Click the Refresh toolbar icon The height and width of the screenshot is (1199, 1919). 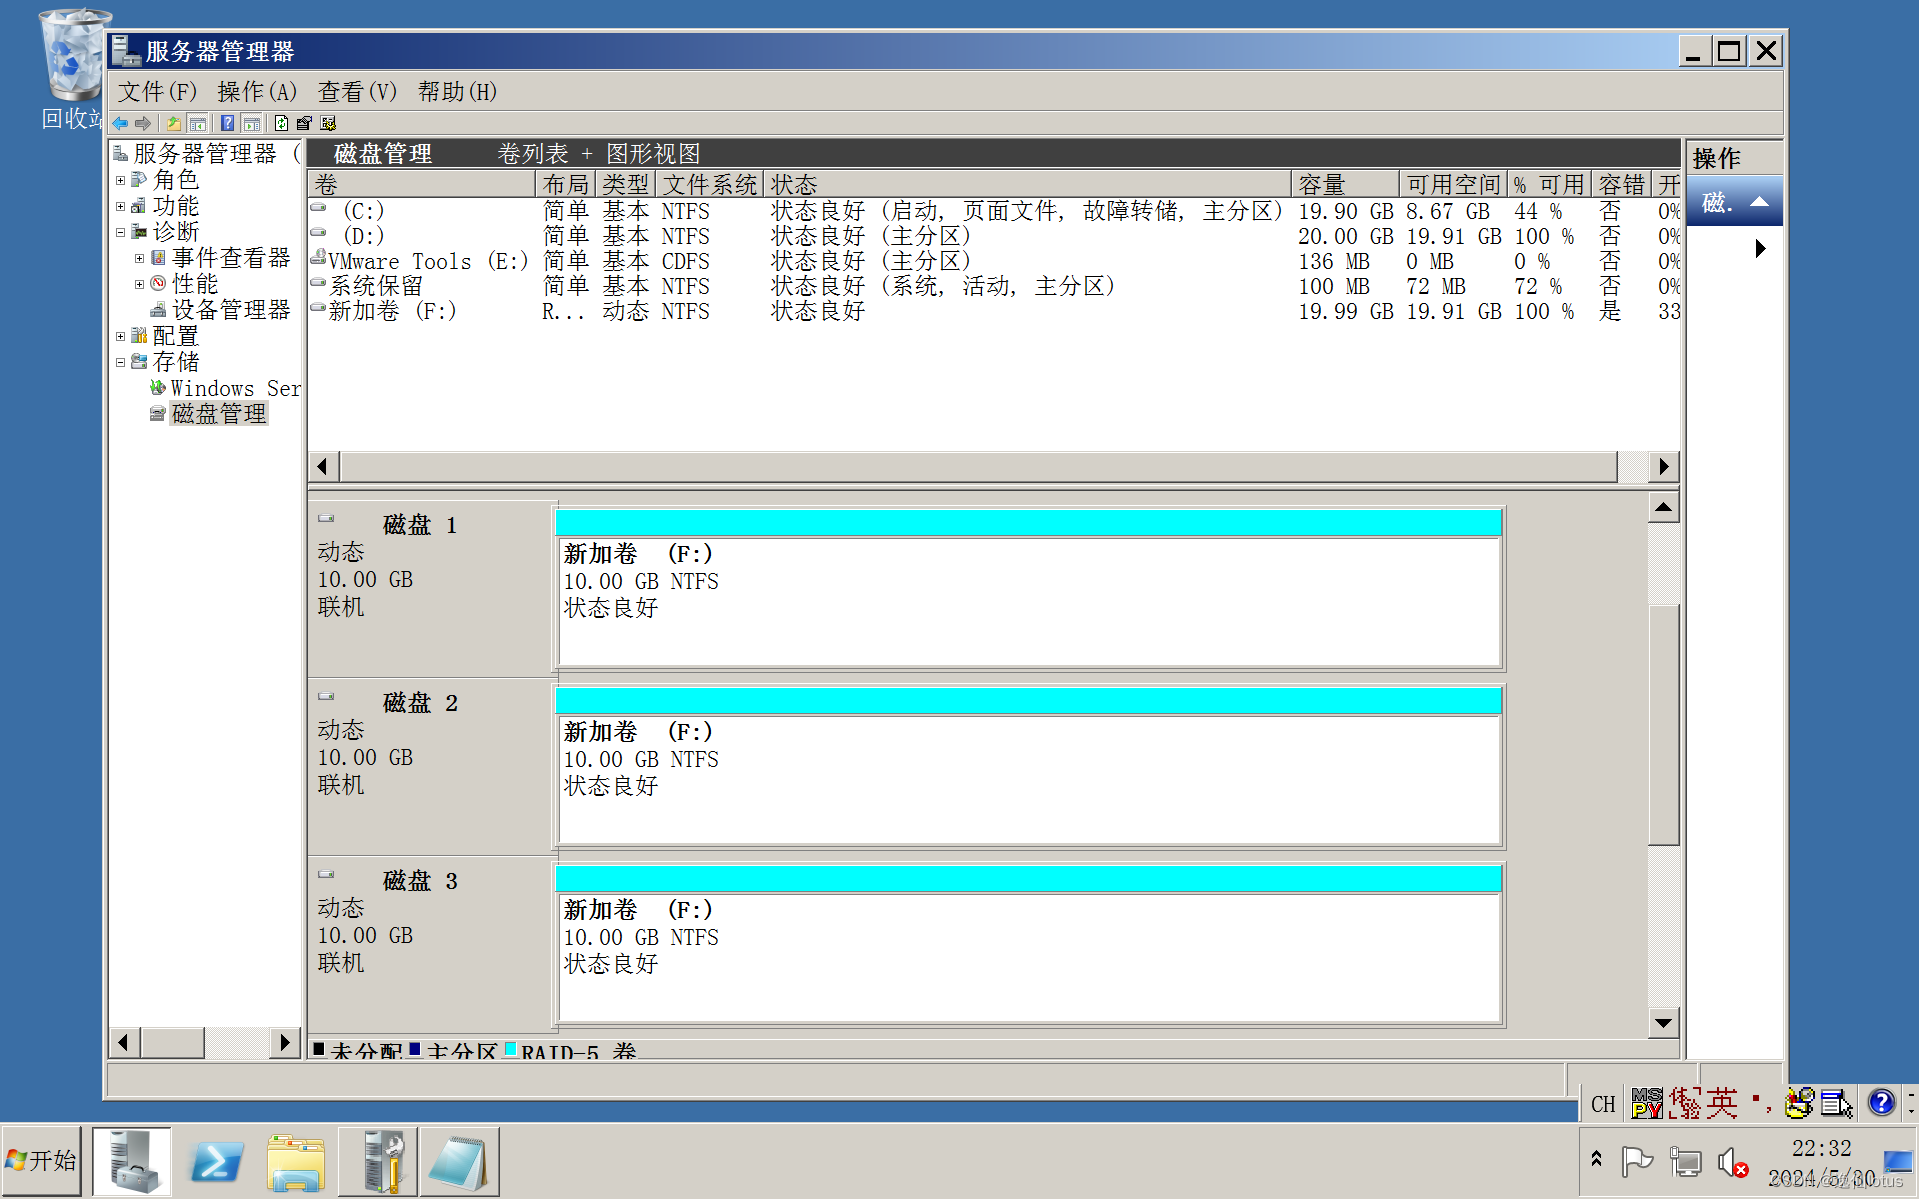(x=282, y=123)
